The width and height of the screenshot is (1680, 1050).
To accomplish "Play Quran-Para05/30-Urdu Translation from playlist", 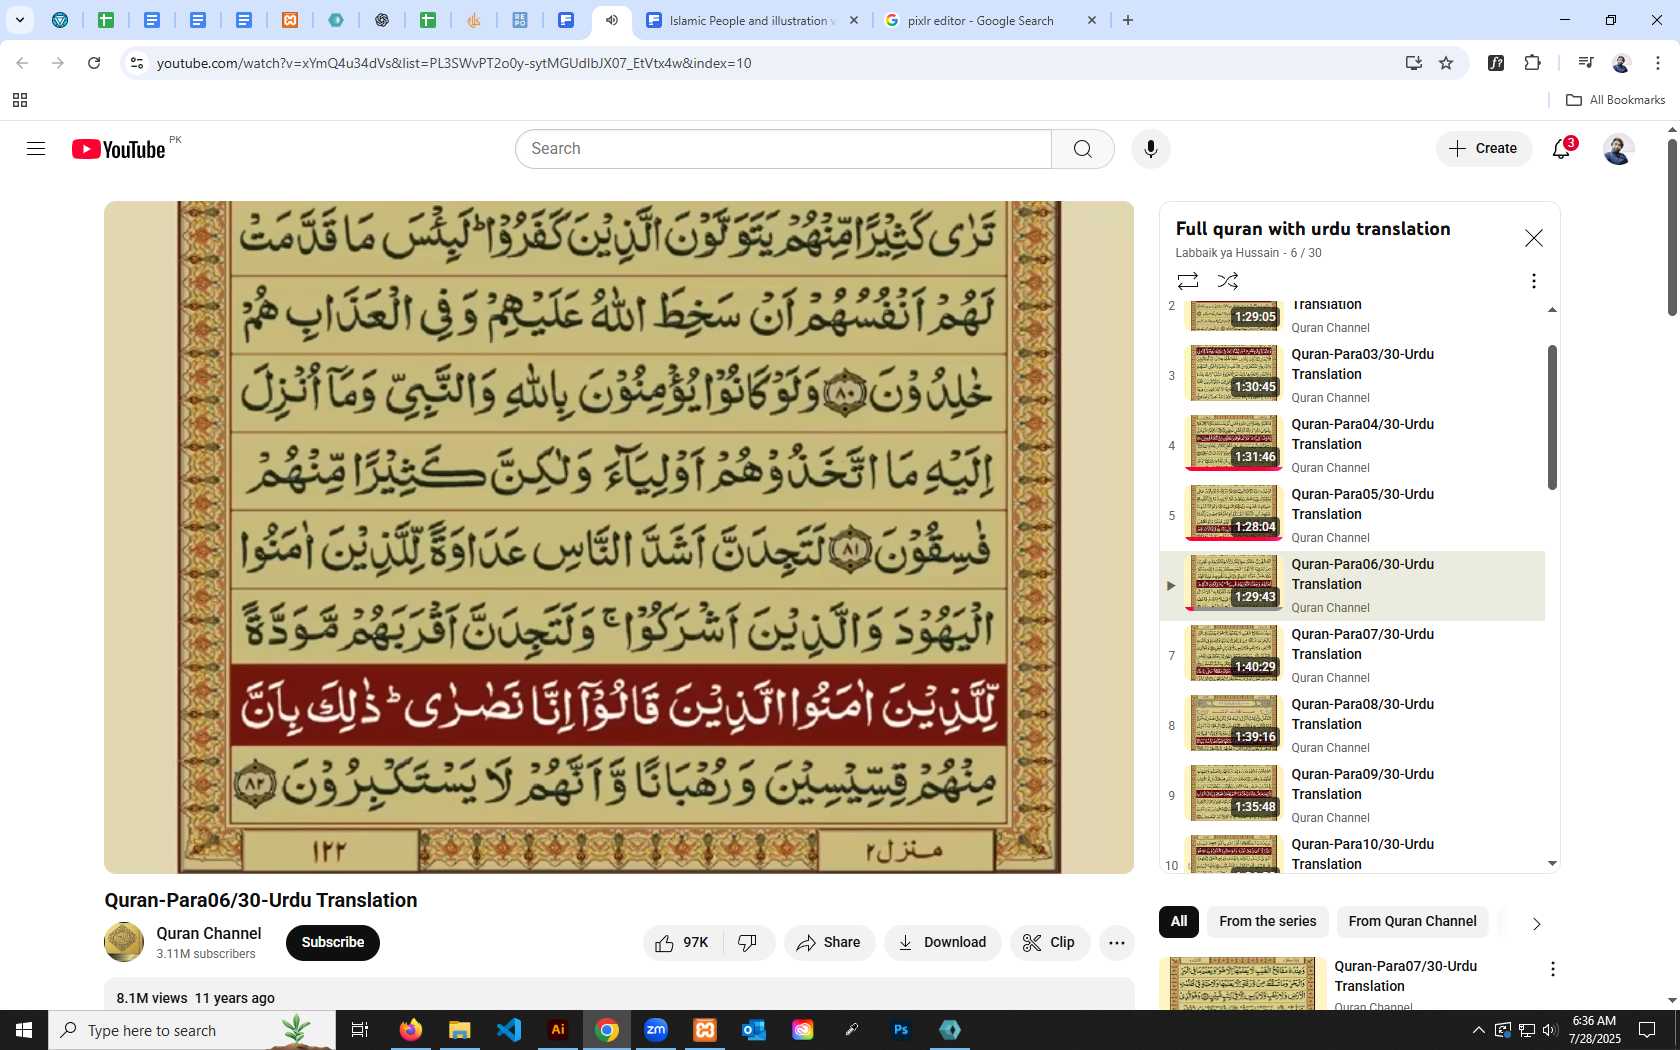I will 1352,516.
